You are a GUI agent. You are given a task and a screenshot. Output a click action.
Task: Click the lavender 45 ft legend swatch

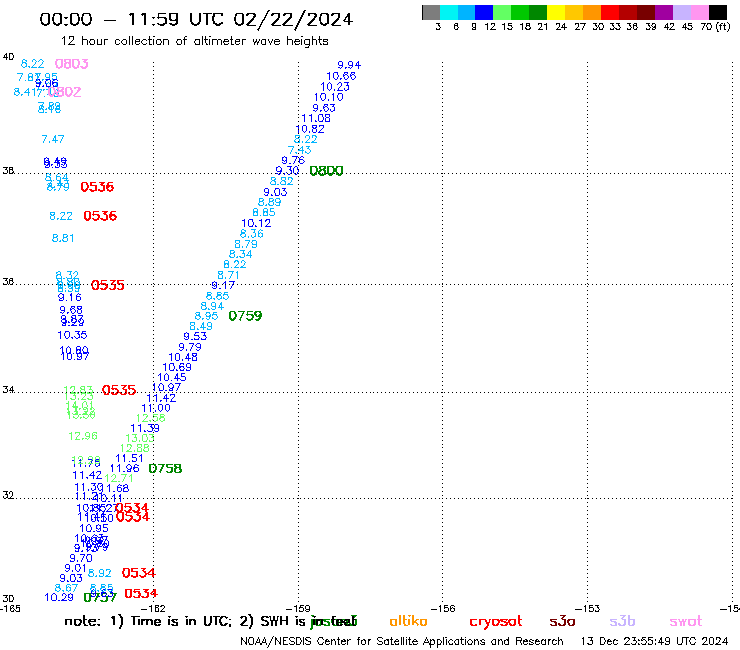pos(681,12)
